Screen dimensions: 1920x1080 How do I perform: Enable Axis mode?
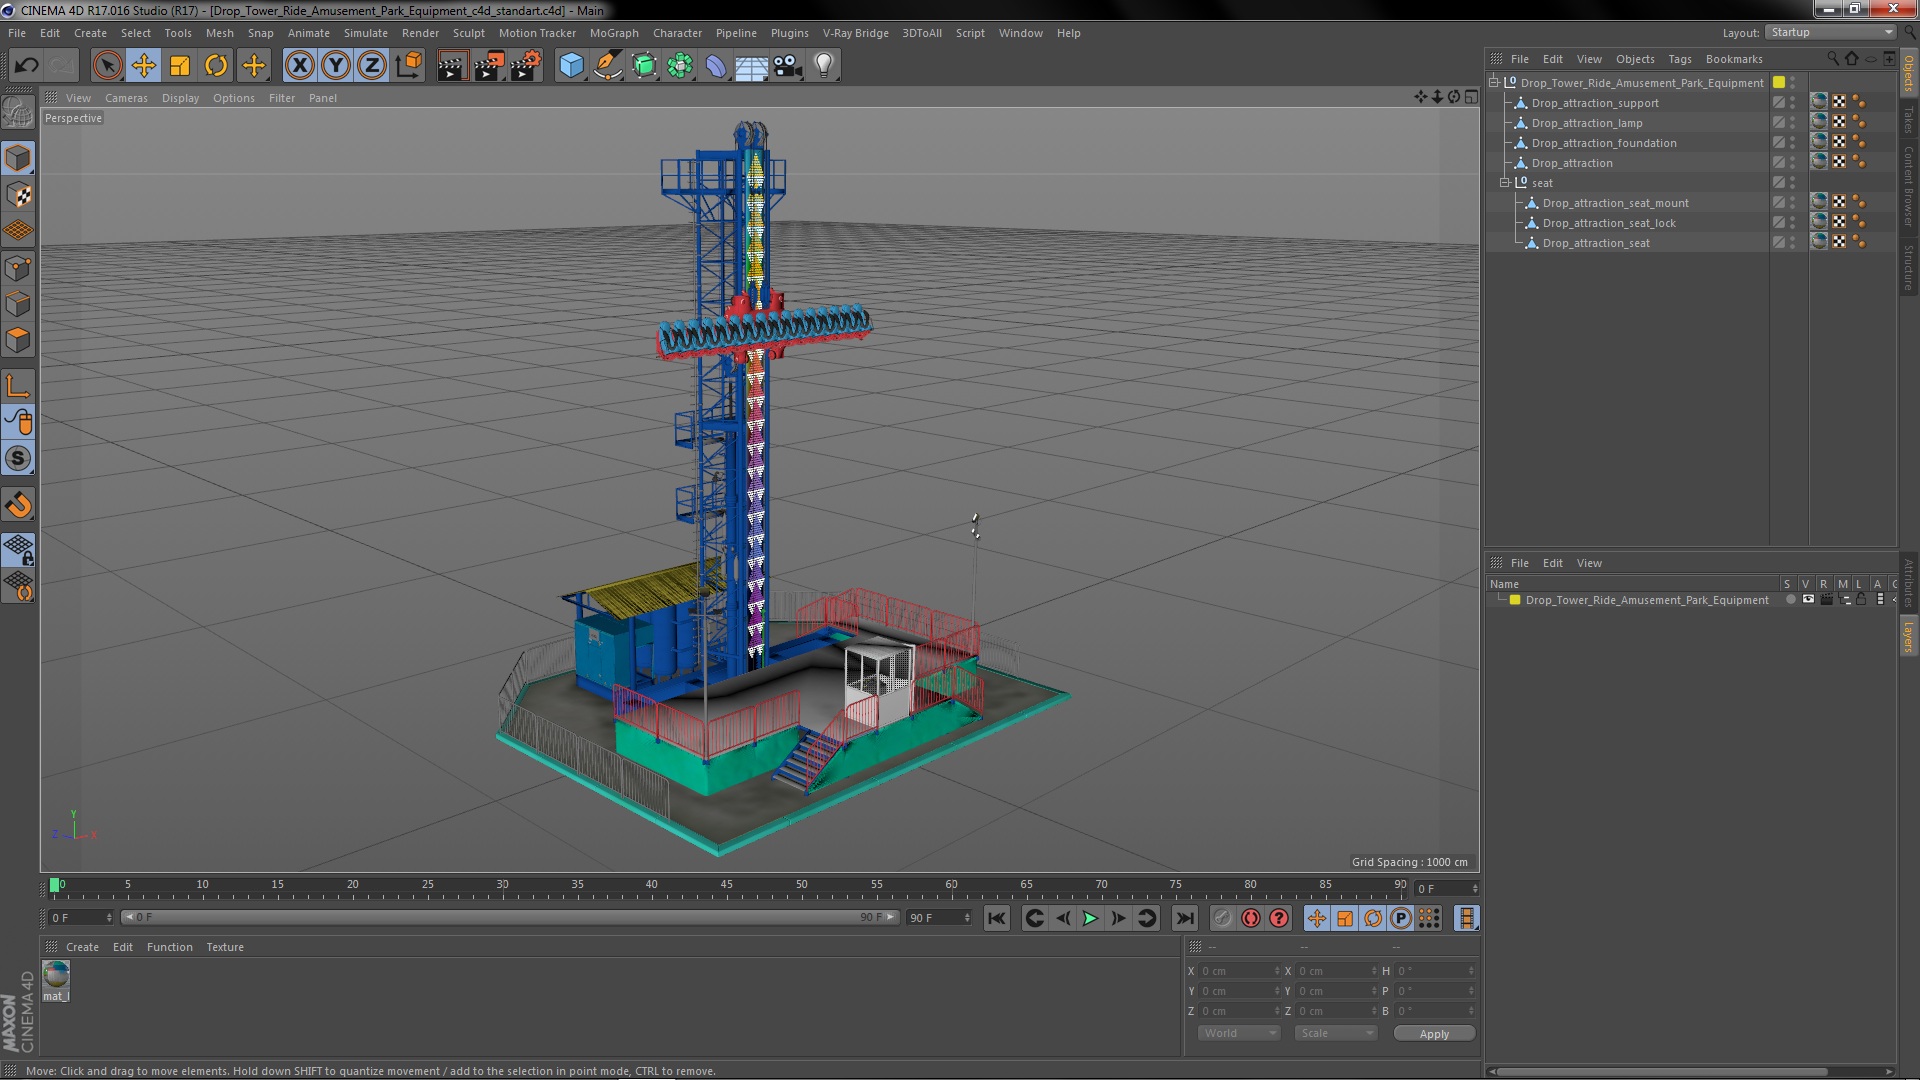click(x=18, y=386)
